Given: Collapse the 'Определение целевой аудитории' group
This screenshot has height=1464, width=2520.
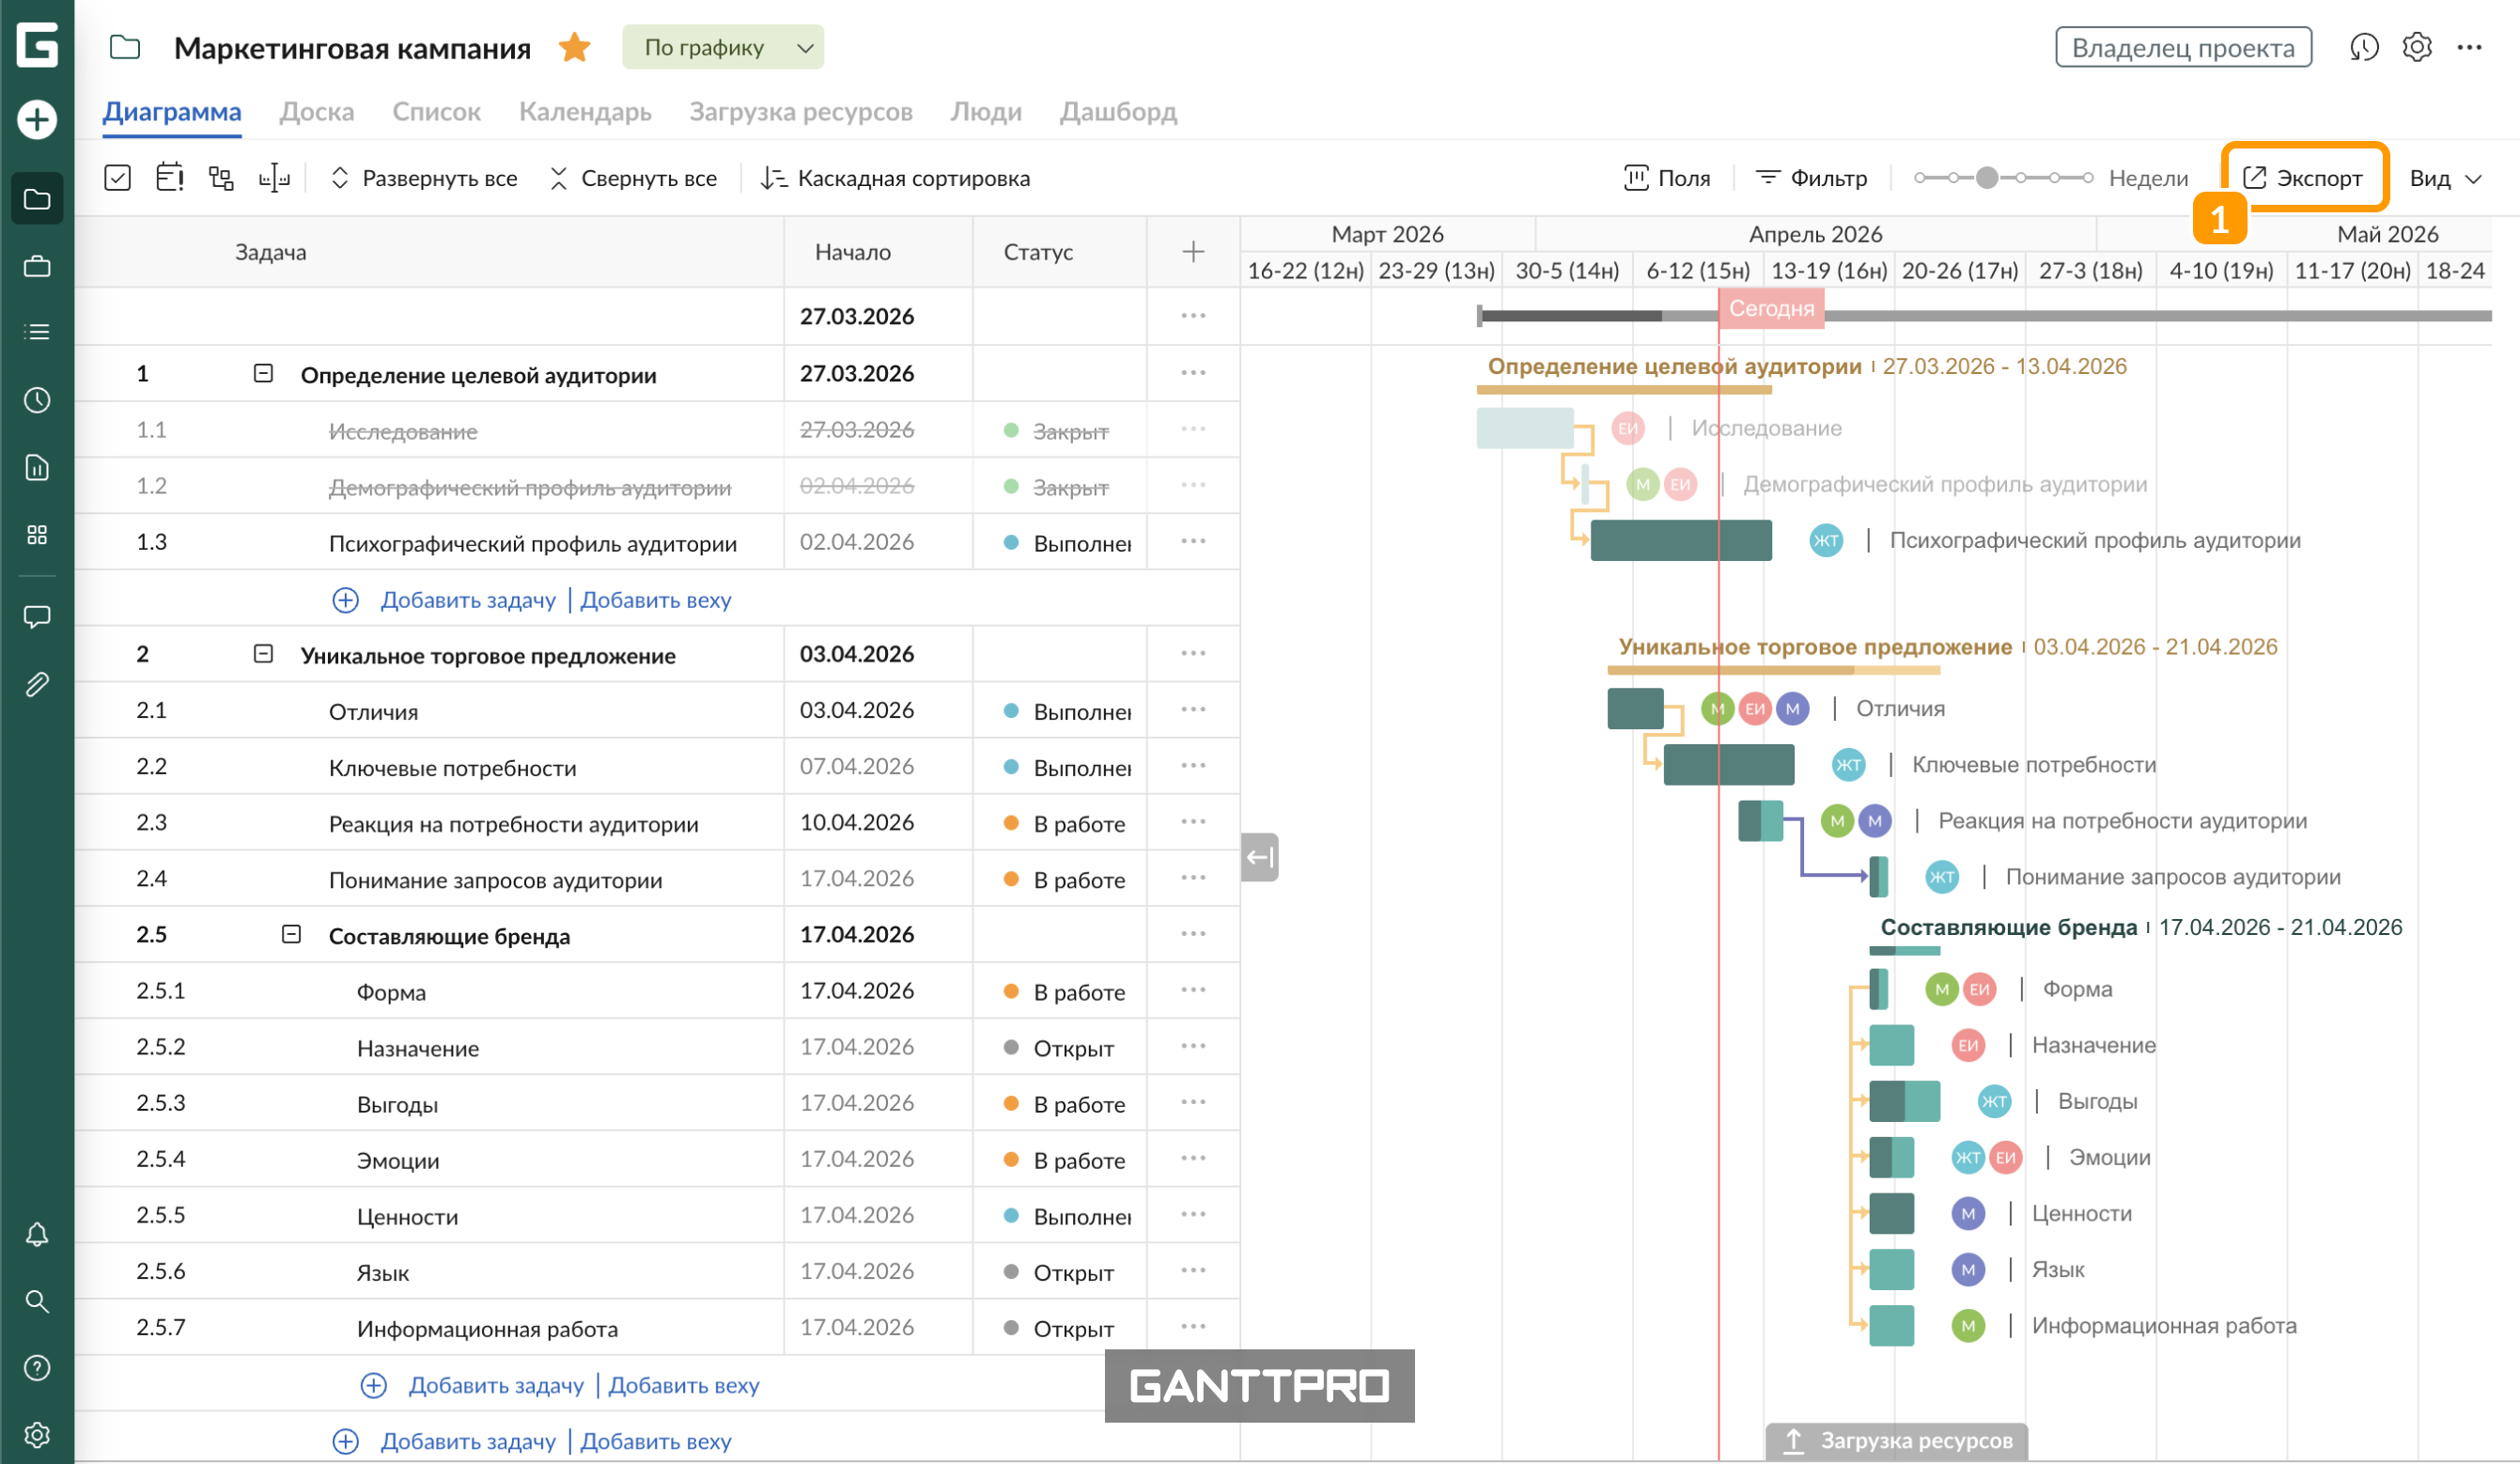Looking at the screenshot, I should click(x=263, y=373).
